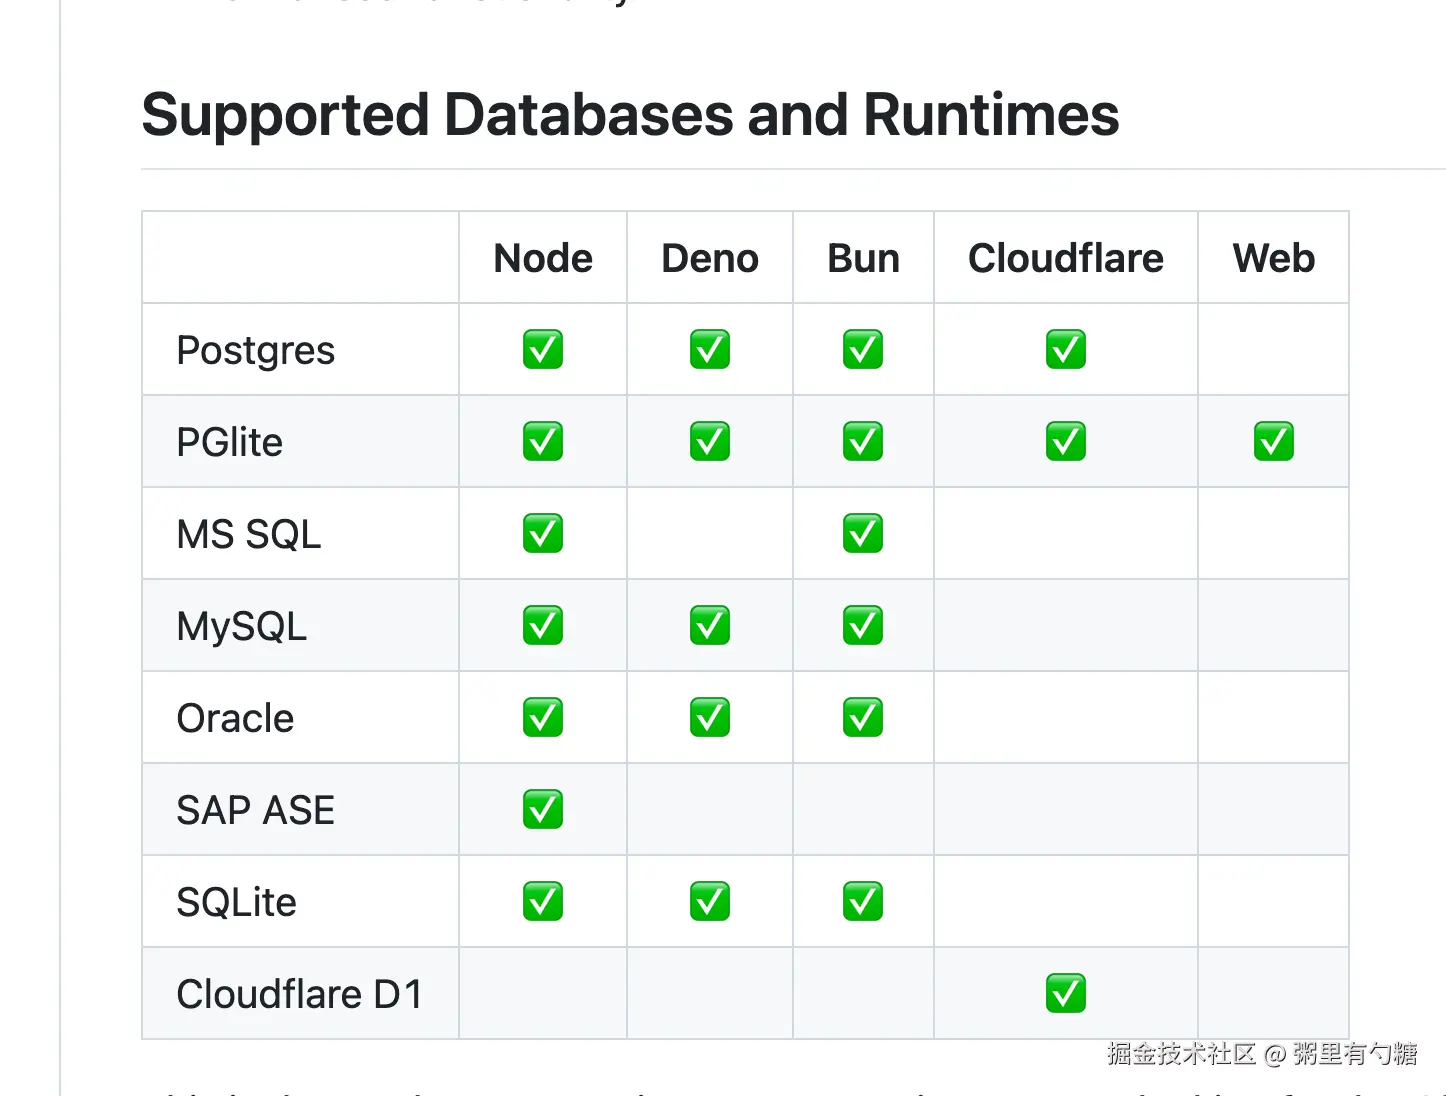This screenshot has height=1096, width=1446.
Task: Click the SQLite Bun checkmark
Action: pyautogui.click(x=863, y=902)
